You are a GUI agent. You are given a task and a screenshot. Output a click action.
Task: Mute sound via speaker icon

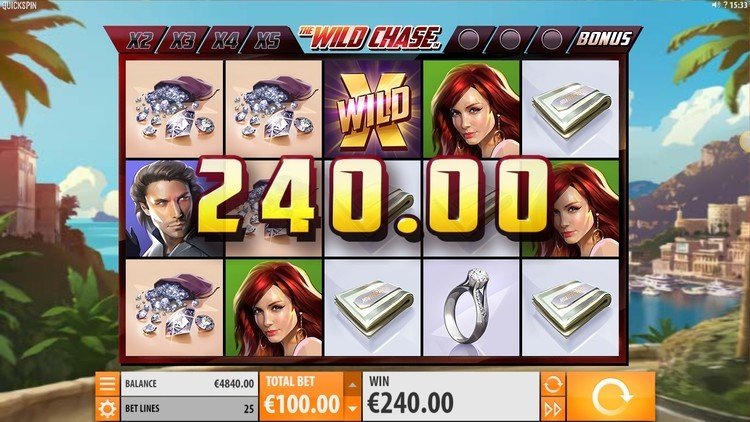pos(716,5)
